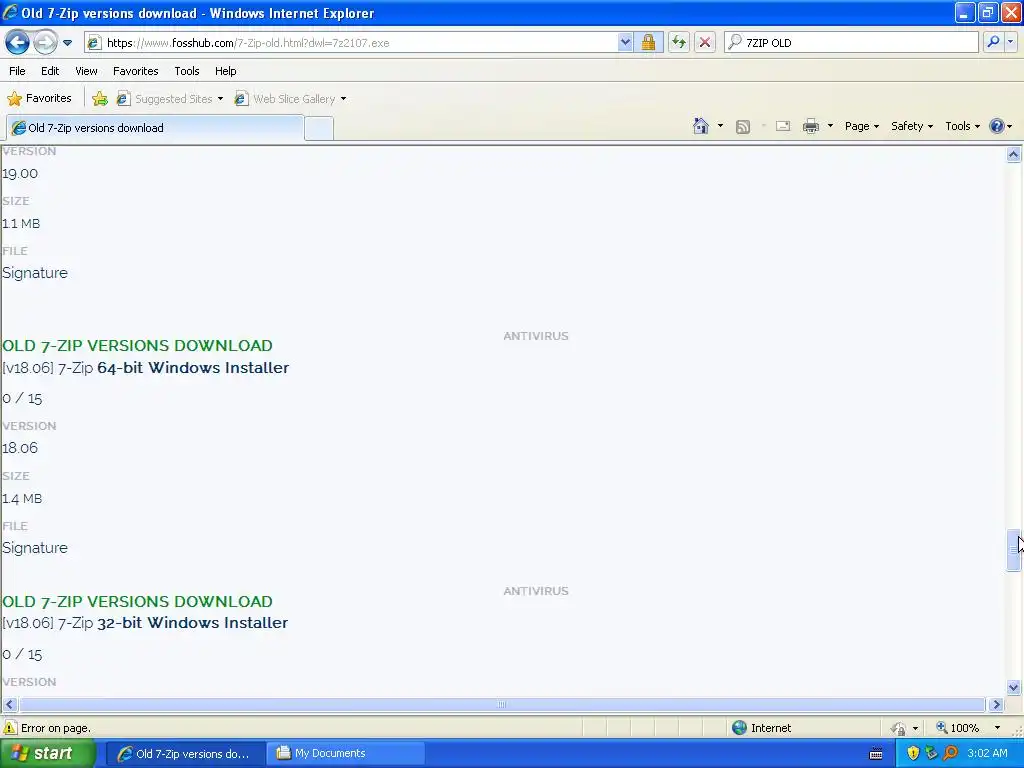This screenshot has width=1024, height=768.
Task: Click the 3:02 AM system clock
Action: pos(987,754)
